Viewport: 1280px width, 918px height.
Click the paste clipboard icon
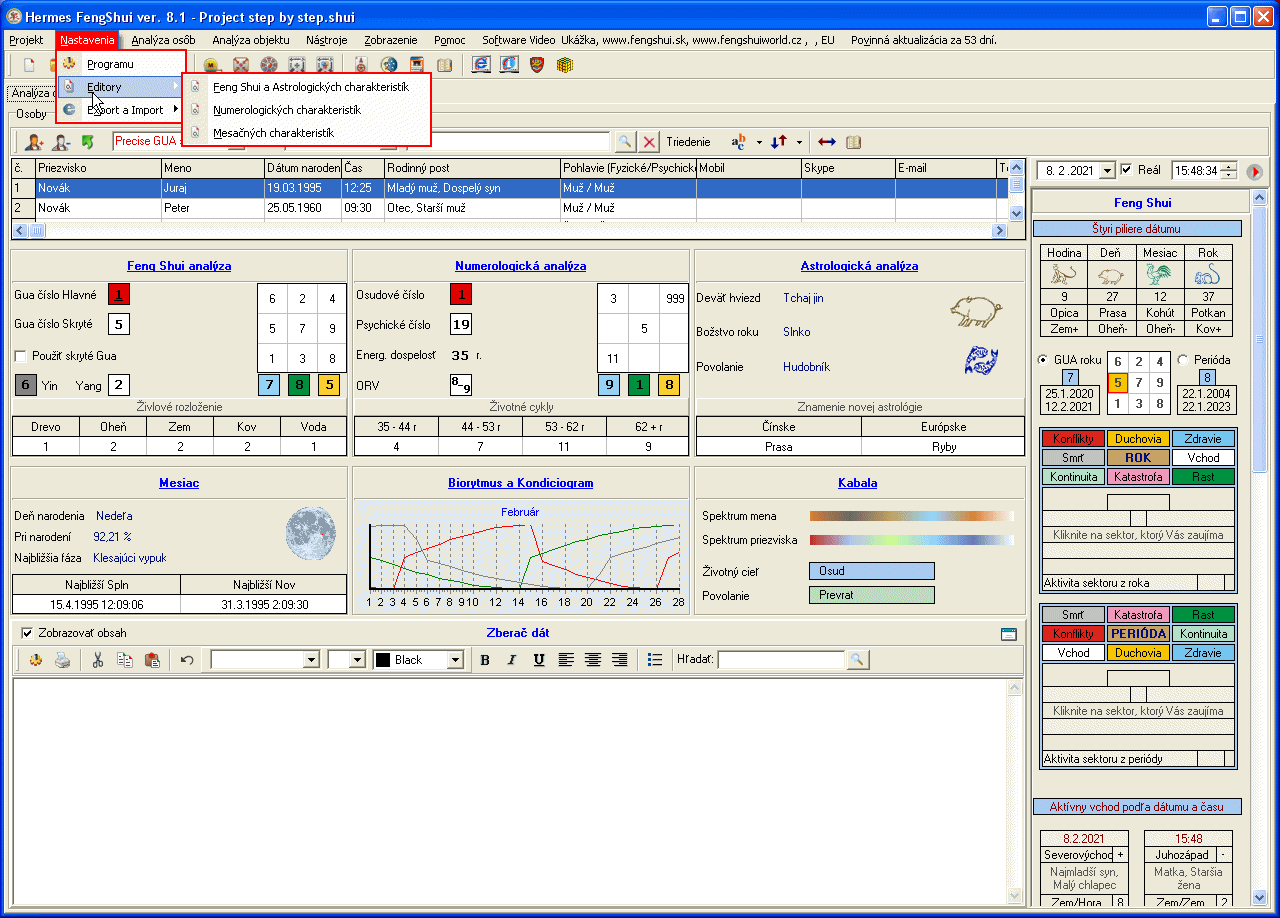pyautogui.click(x=152, y=660)
